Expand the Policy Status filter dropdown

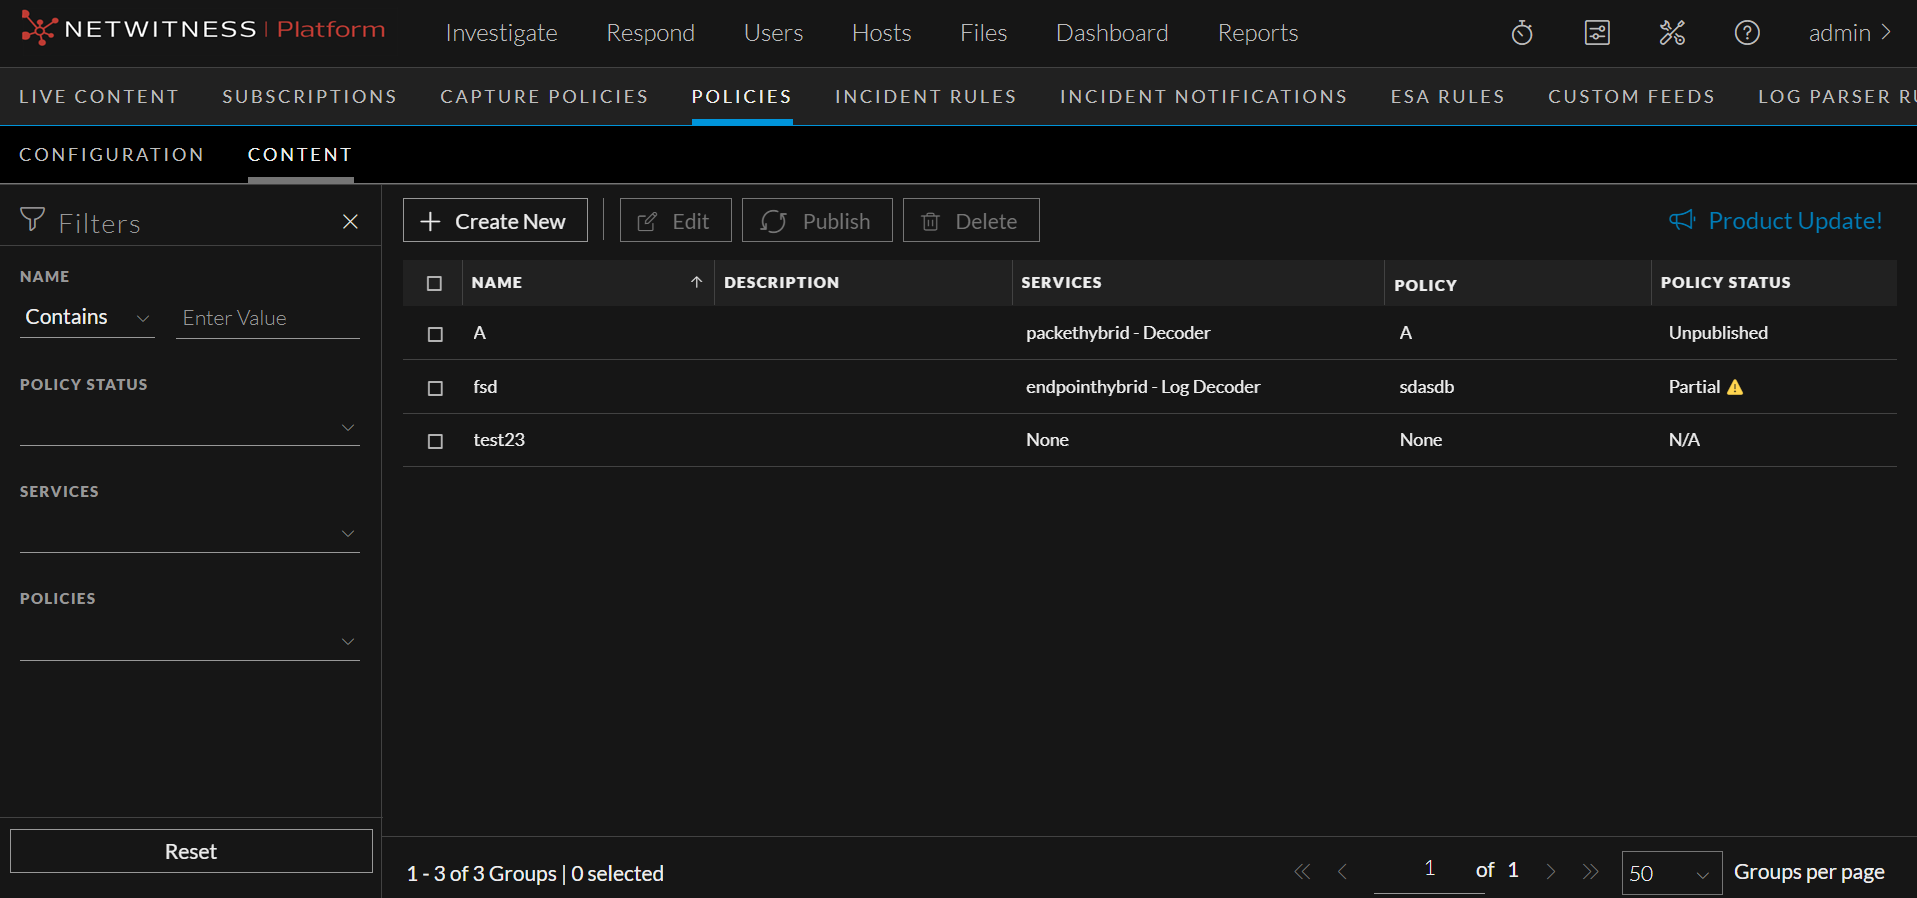[189, 428]
